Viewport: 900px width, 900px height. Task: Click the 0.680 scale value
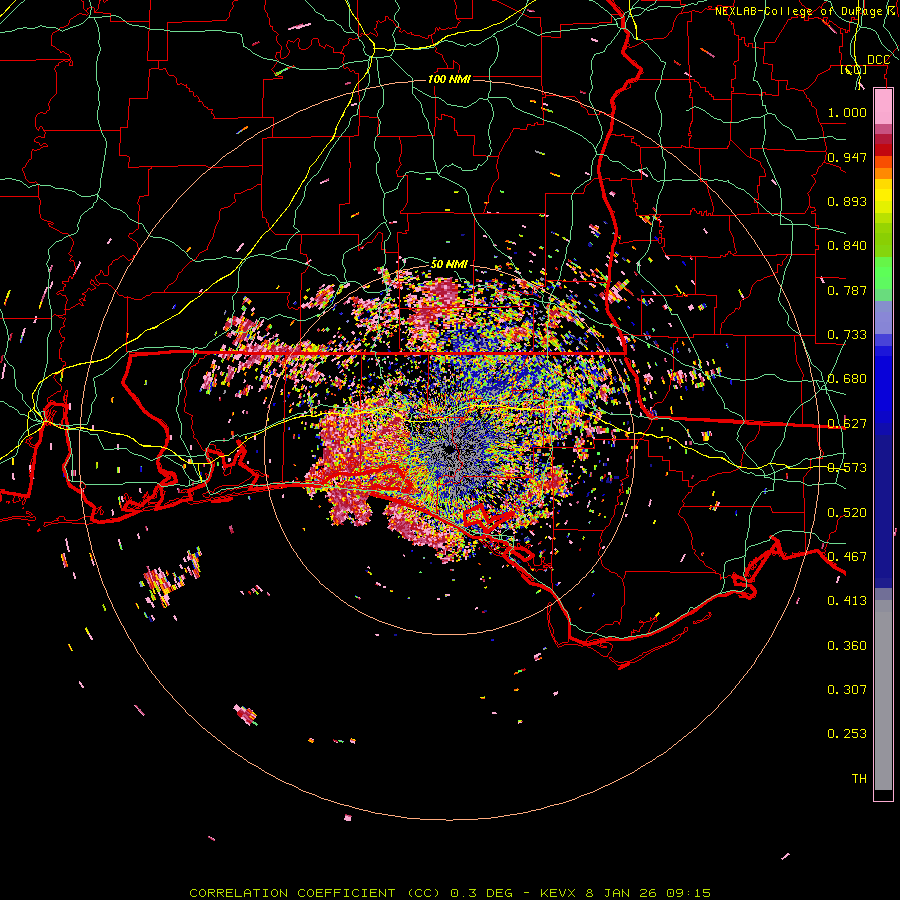click(847, 378)
